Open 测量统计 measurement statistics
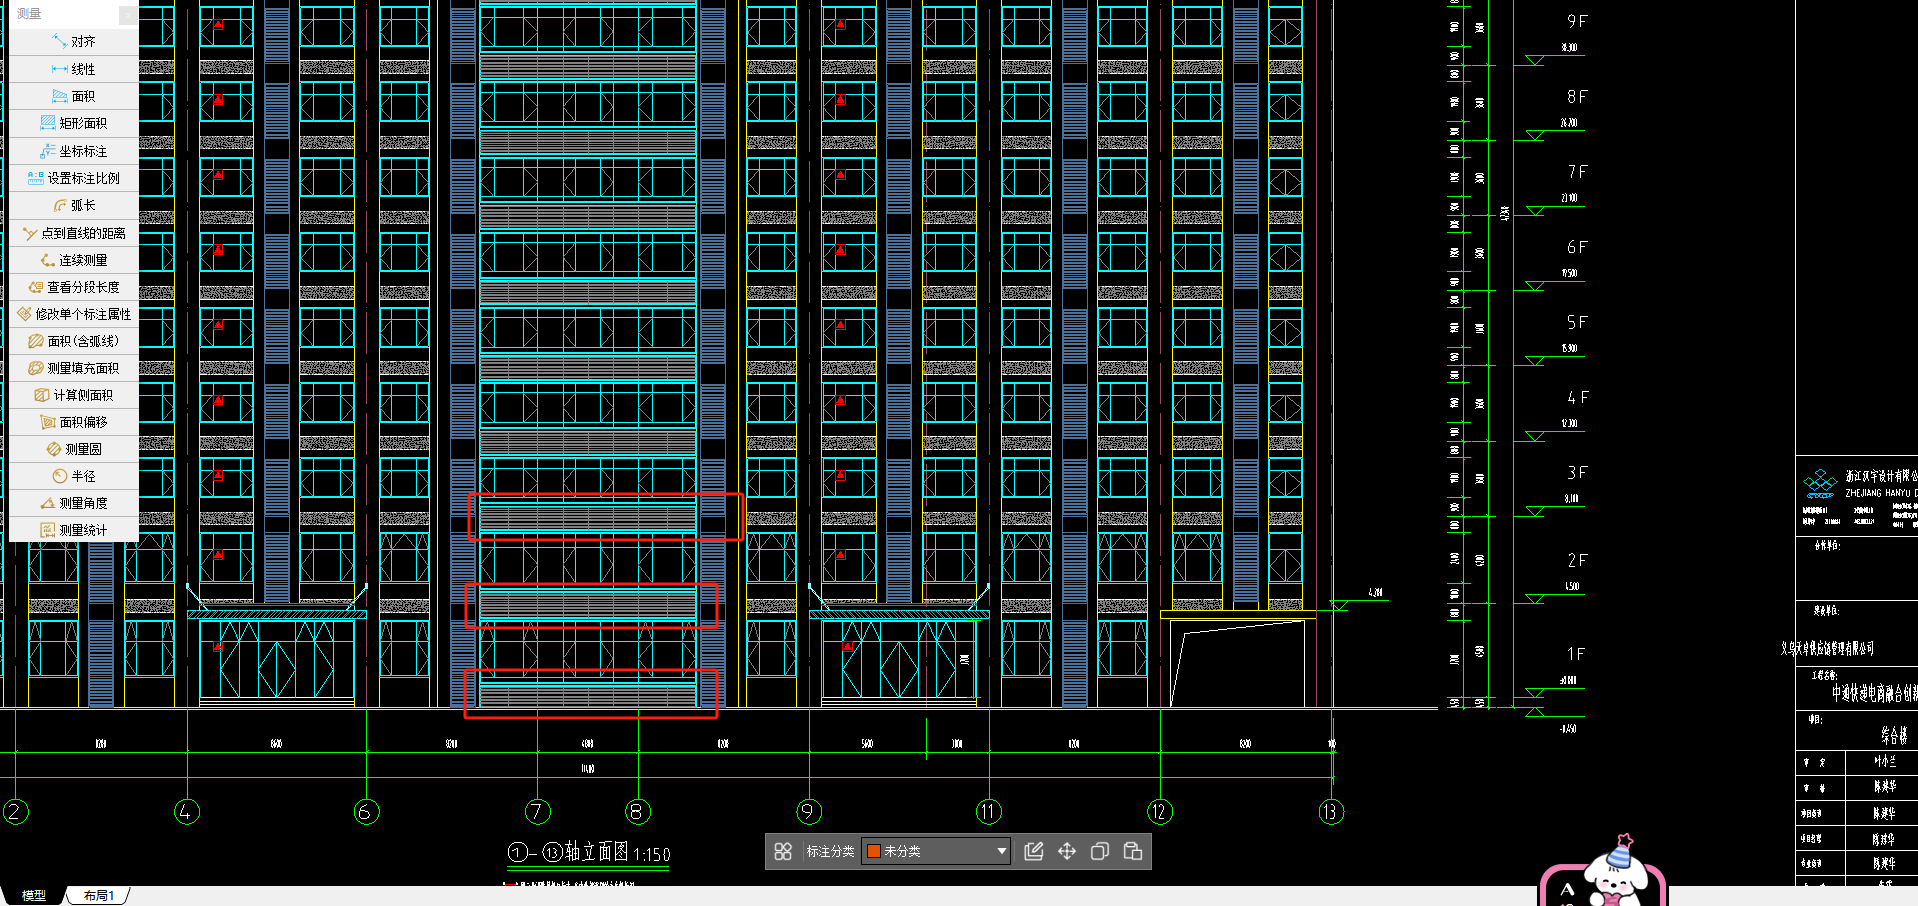The width and height of the screenshot is (1918, 906). click(74, 530)
